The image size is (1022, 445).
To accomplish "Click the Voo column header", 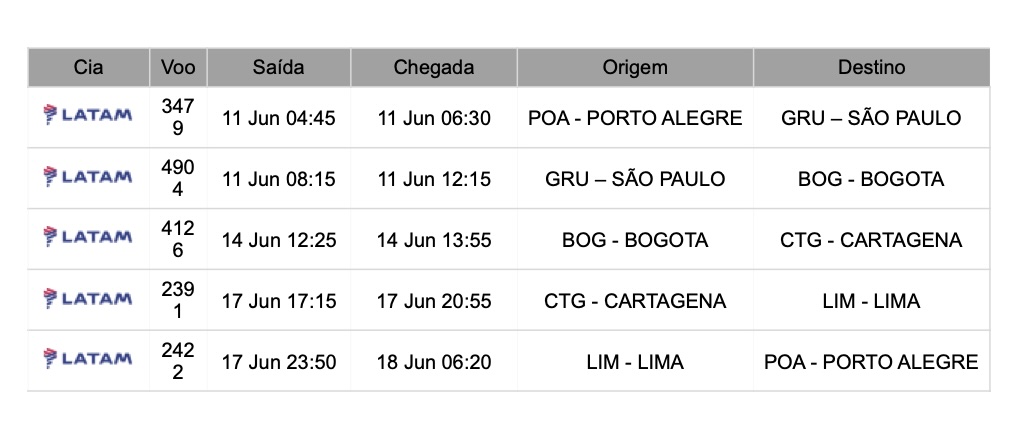I will pyautogui.click(x=178, y=67).
